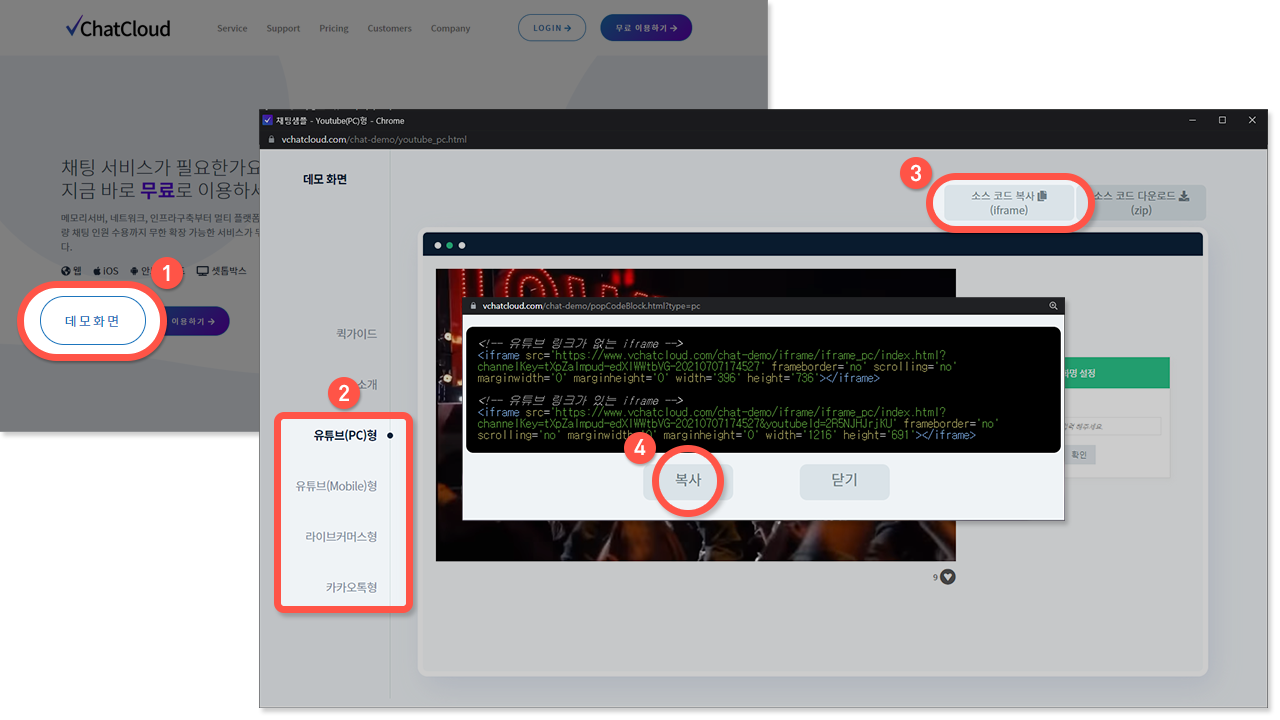This screenshot has height=720, width=1280.
Task: Click the copy icon on 소스 코드 복사
Action: pos(1042,196)
